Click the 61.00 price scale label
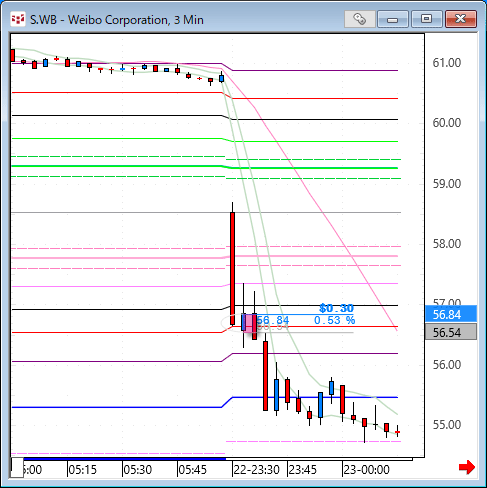 point(447,63)
